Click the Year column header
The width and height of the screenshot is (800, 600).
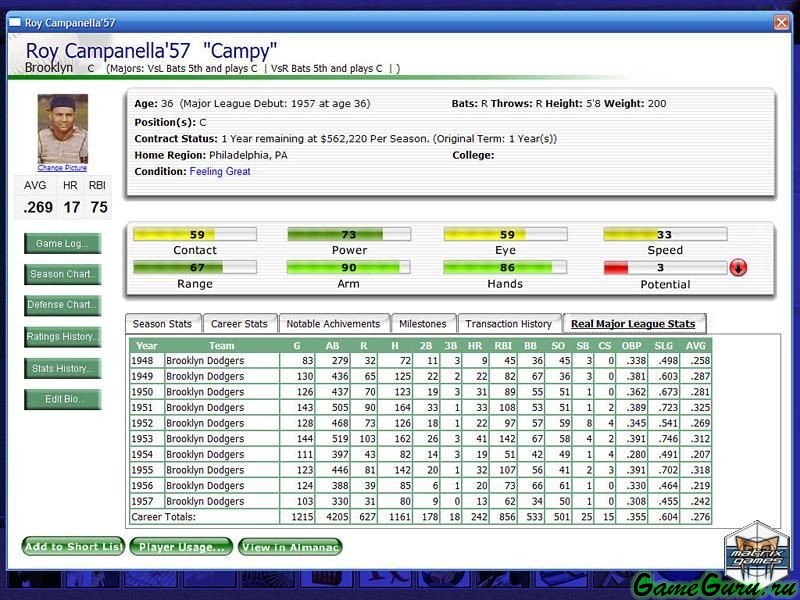pos(146,345)
